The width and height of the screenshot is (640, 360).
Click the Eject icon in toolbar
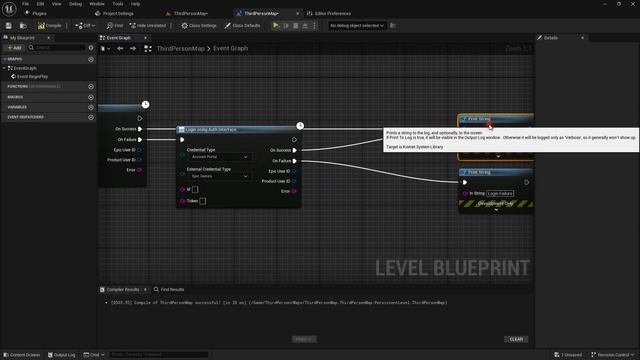(305, 26)
